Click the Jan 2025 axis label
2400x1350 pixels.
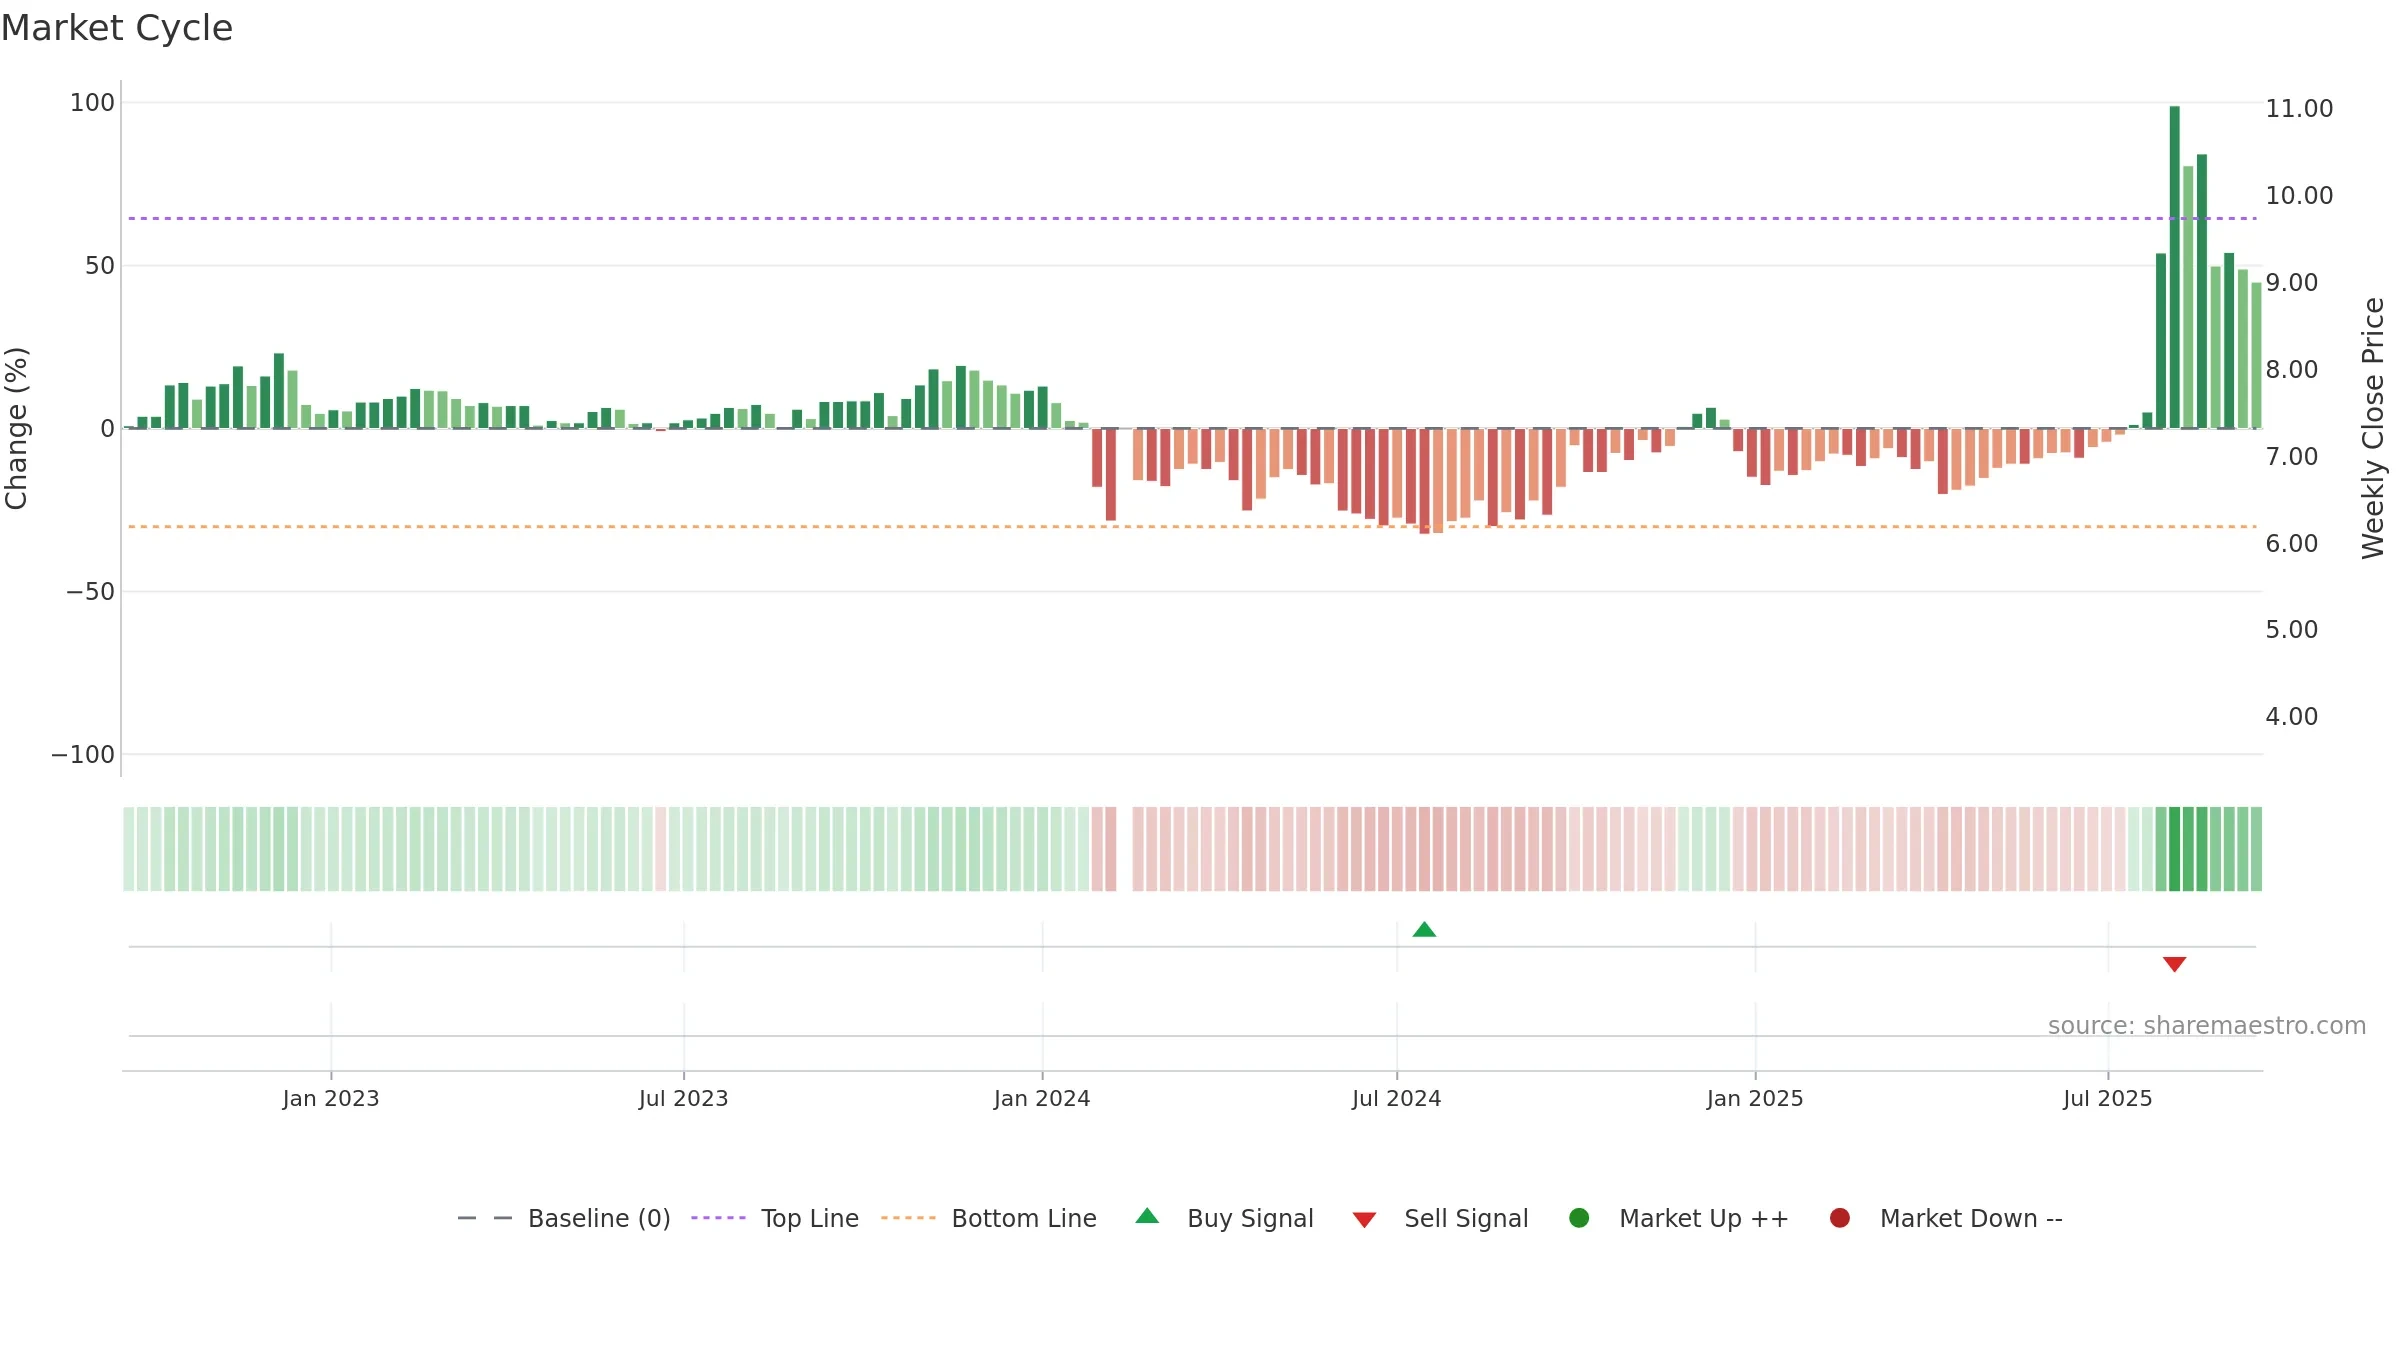pos(1755,1098)
